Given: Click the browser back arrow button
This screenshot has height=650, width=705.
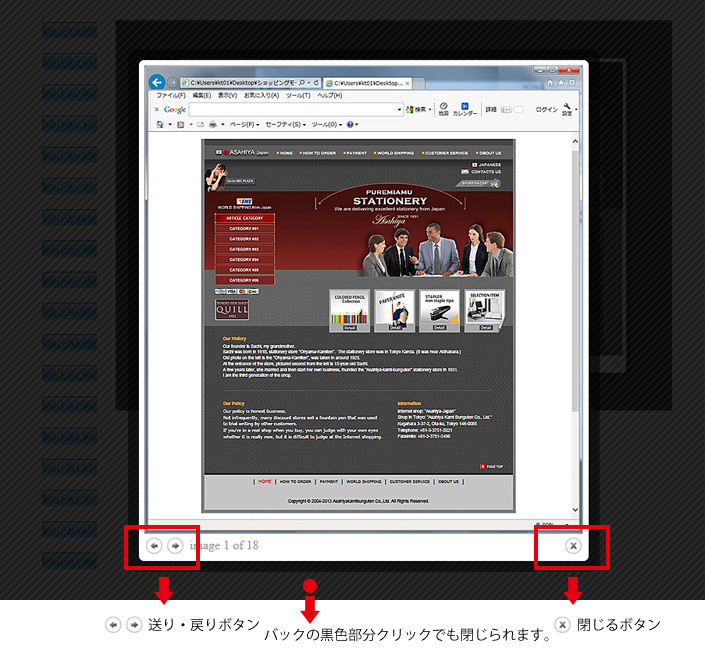Looking at the screenshot, I should [x=156, y=82].
